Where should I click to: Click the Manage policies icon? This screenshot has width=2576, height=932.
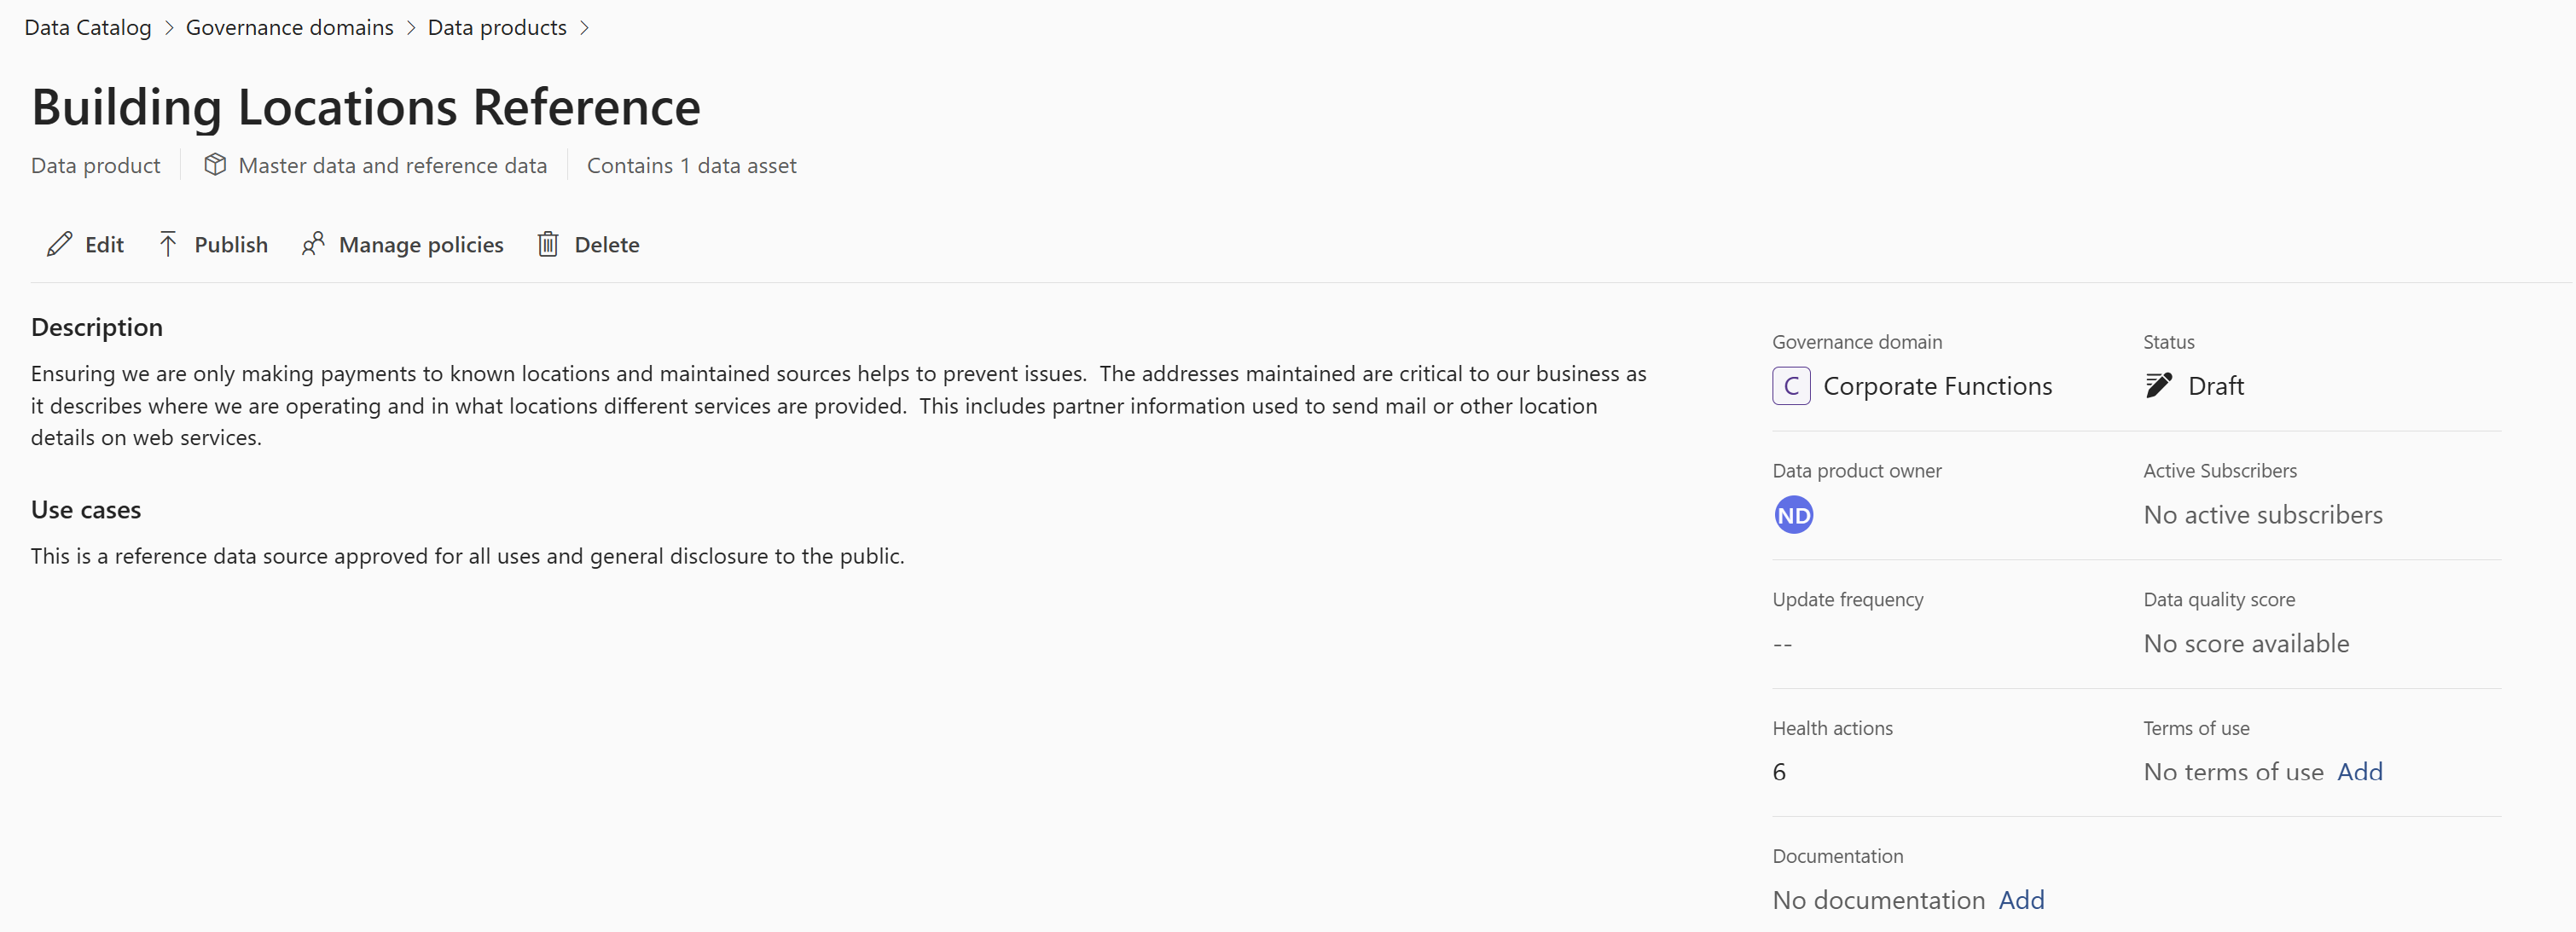coord(312,243)
